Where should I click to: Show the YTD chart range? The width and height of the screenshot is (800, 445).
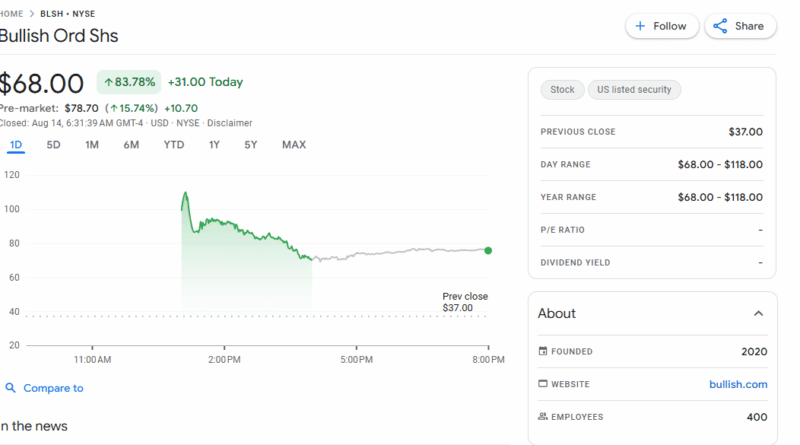[x=174, y=145]
